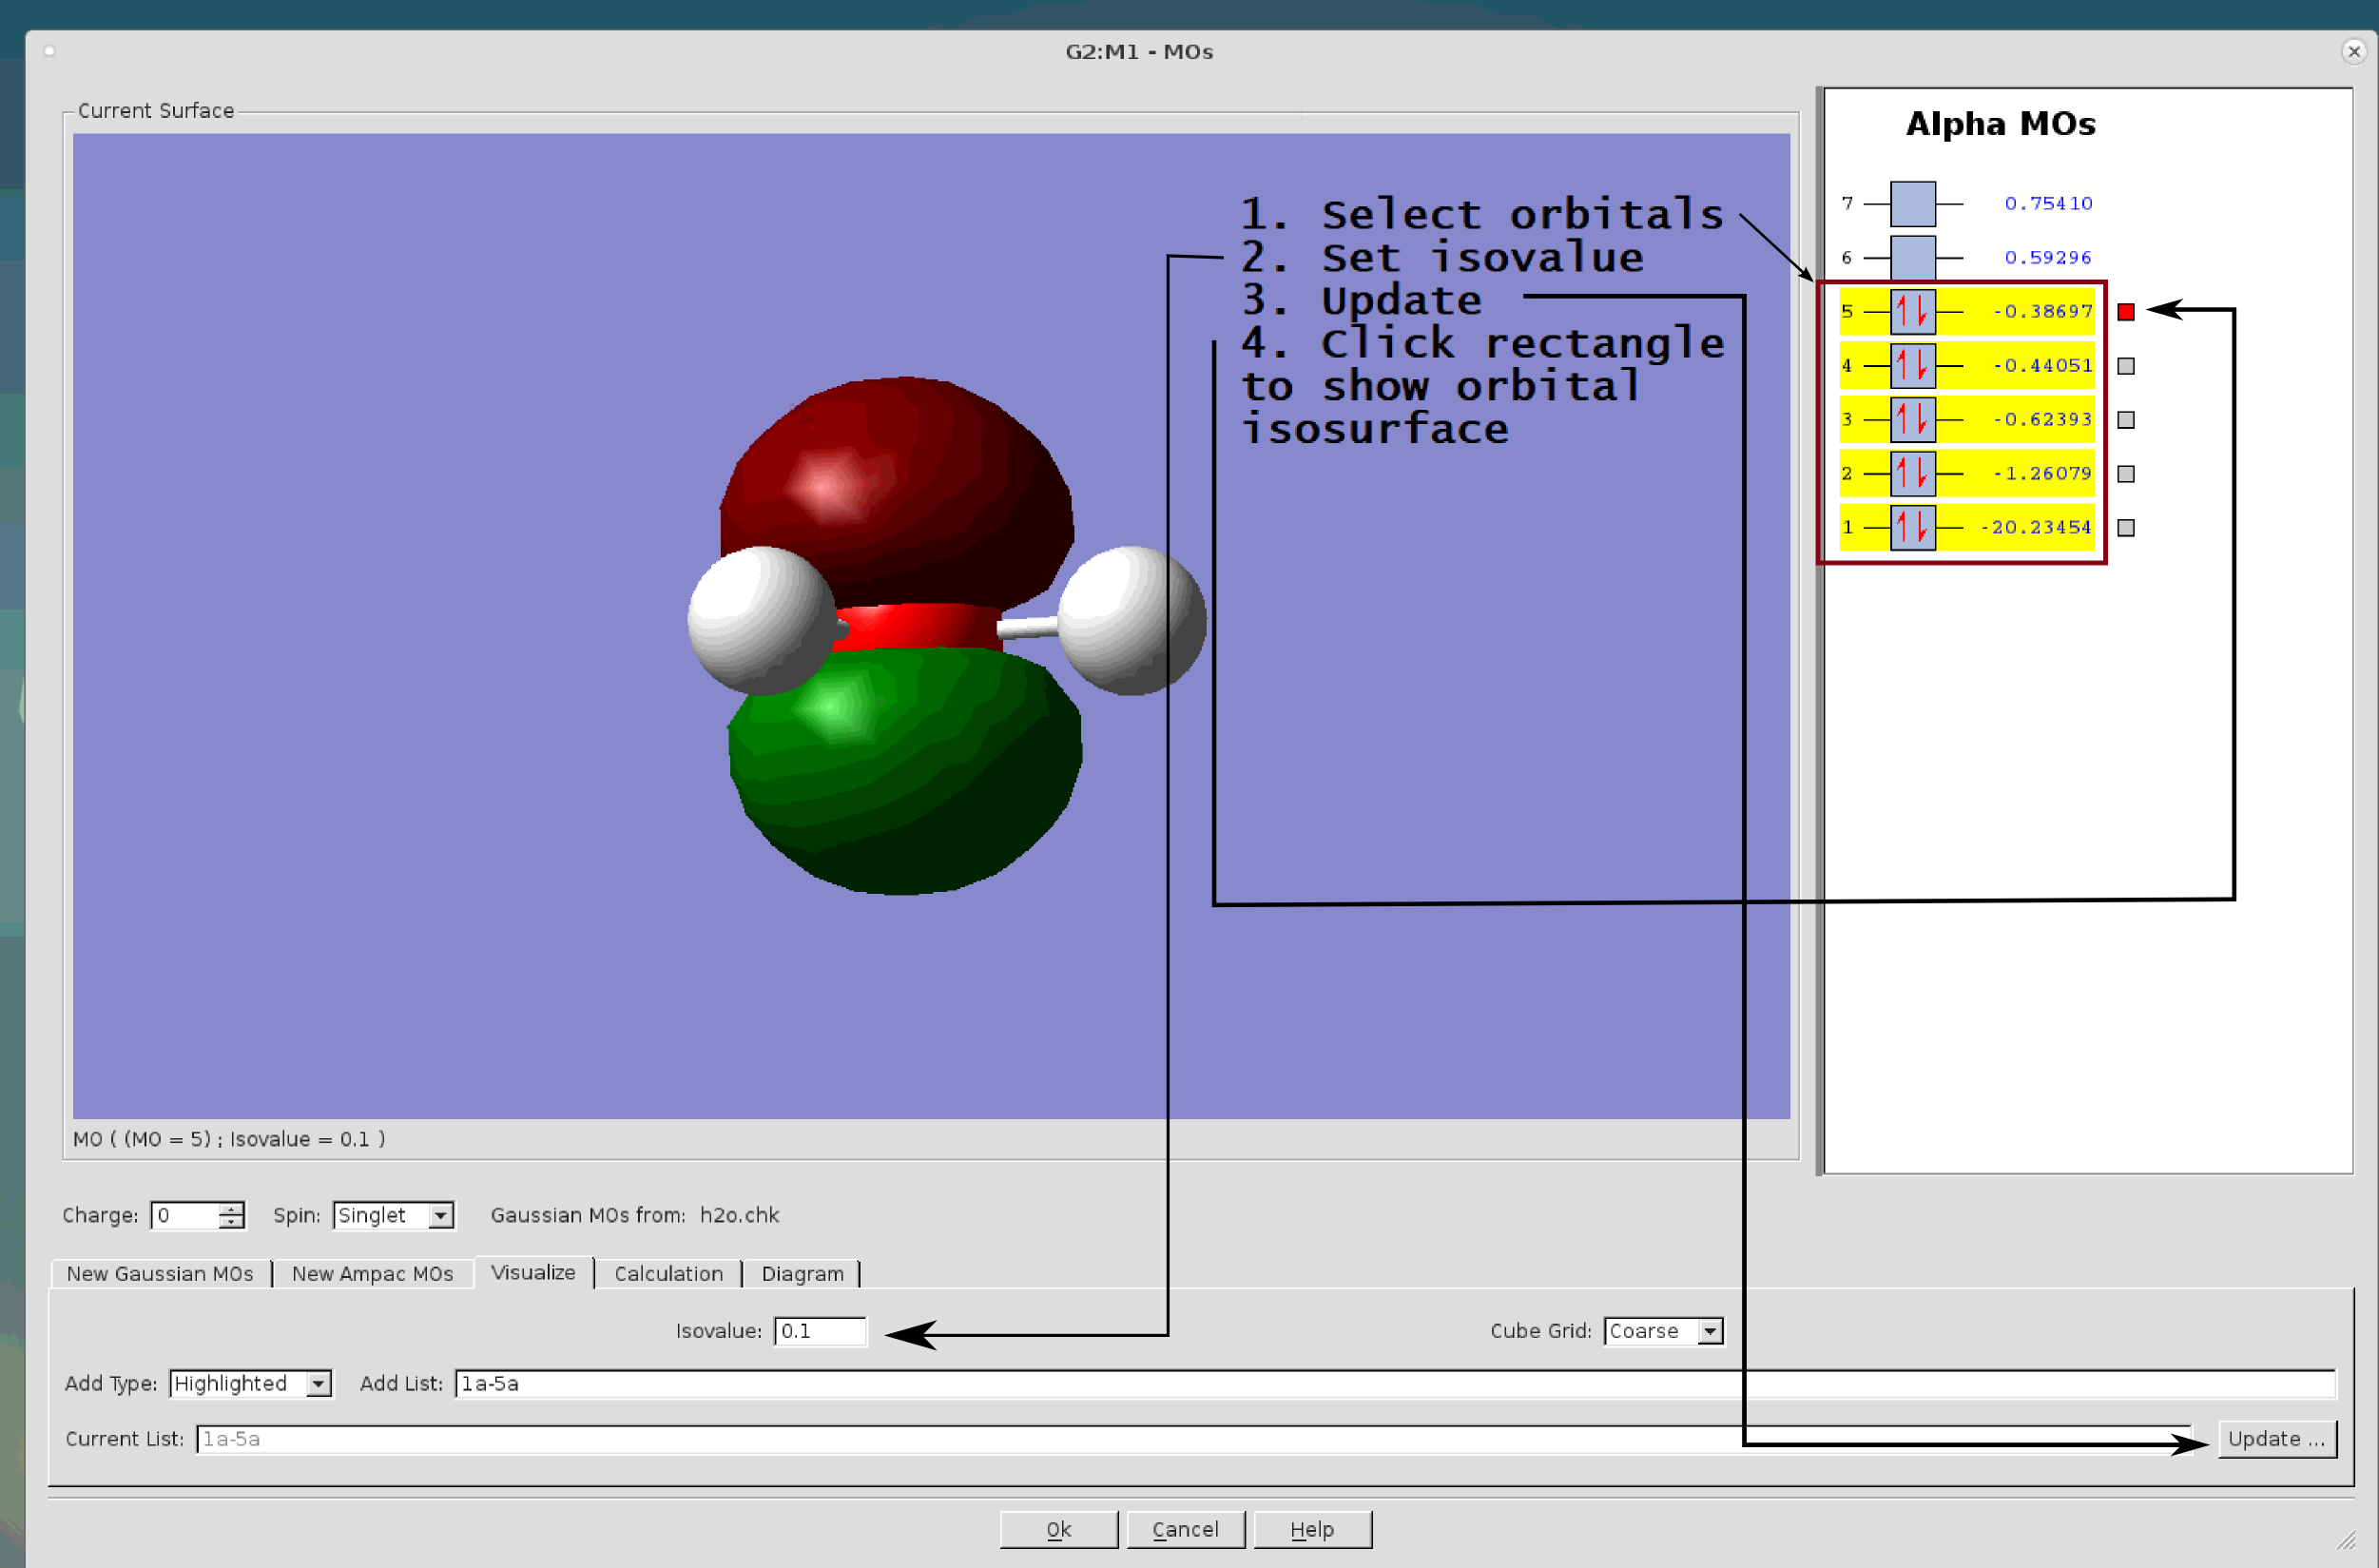Click energy value -20.23454
Image resolution: width=2379 pixels, height=1568 pixels.
(x=2035, y=527)
